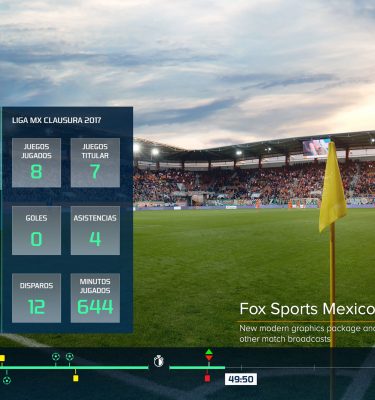This screenshot has height=400, width=375.
Task: Click the yellow card marker below timeline
Action: click(x=76, y=378)
